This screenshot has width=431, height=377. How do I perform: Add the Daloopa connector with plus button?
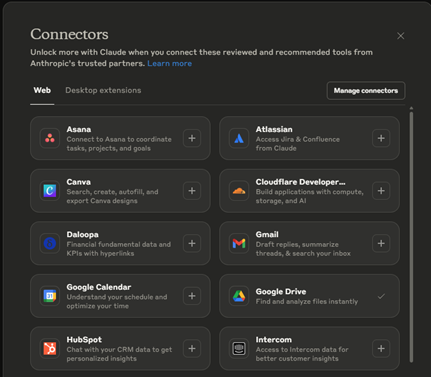coord(192,243)
